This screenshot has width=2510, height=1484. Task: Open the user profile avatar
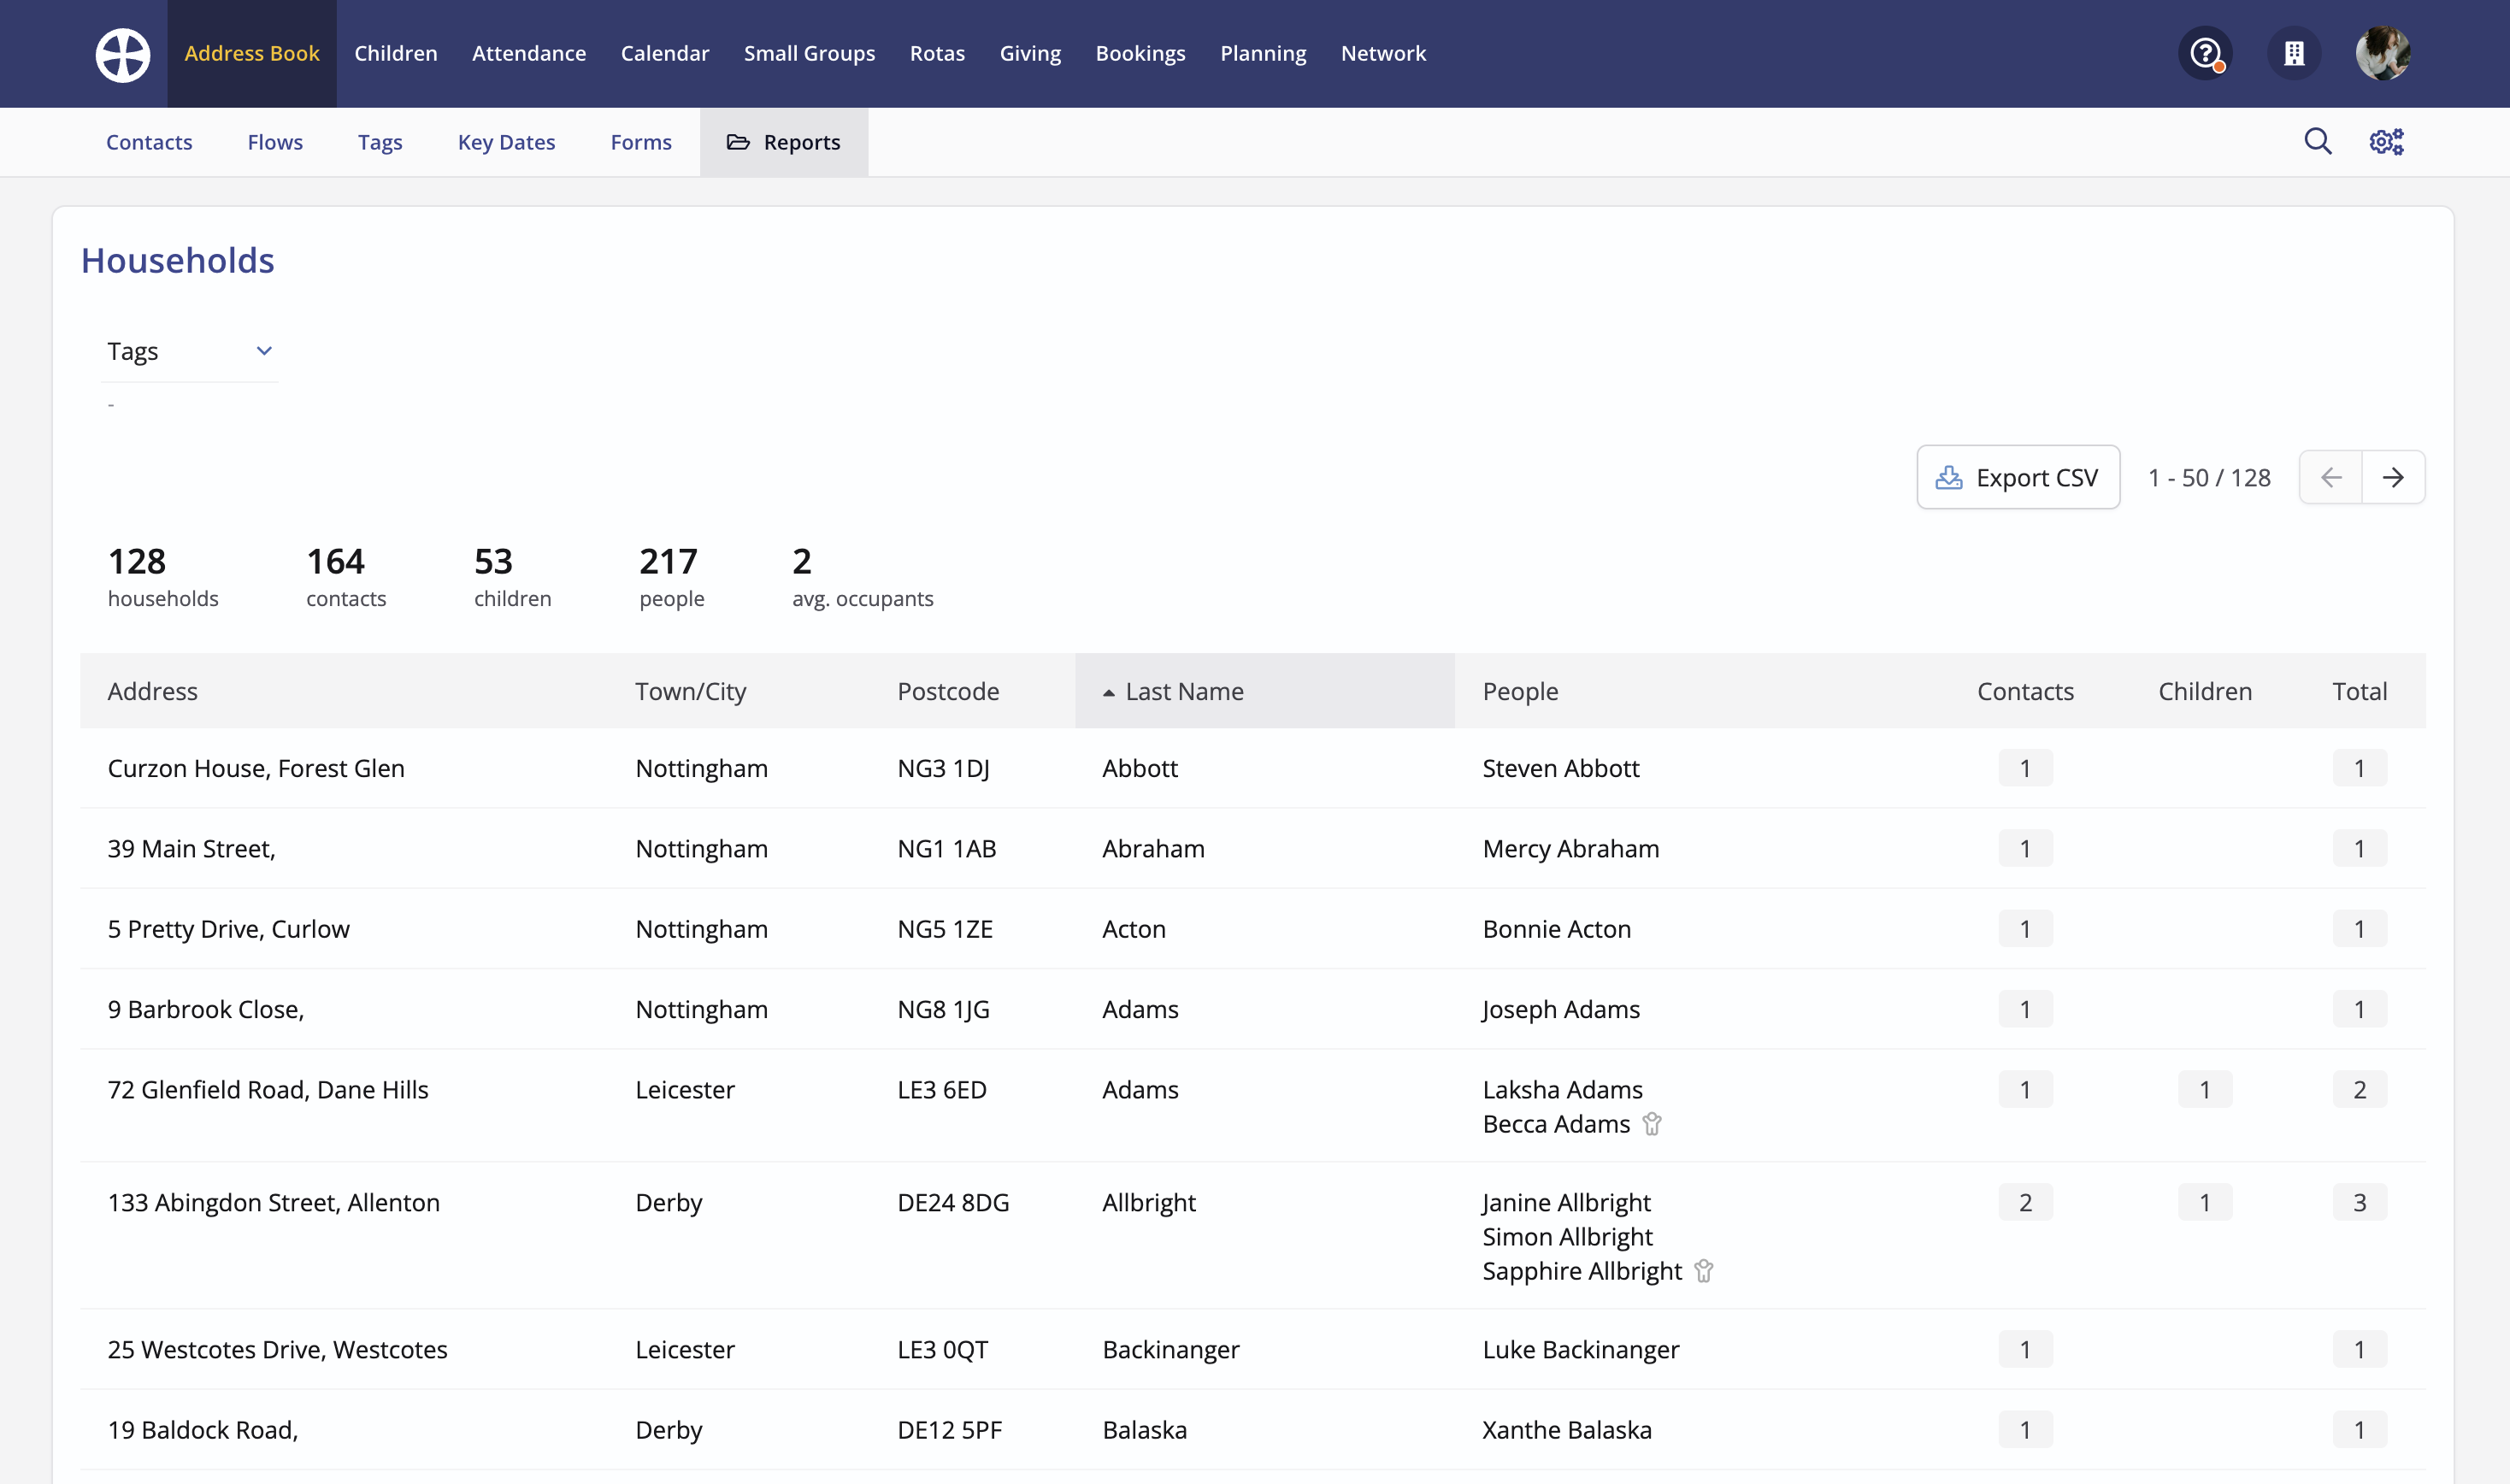2383,53
